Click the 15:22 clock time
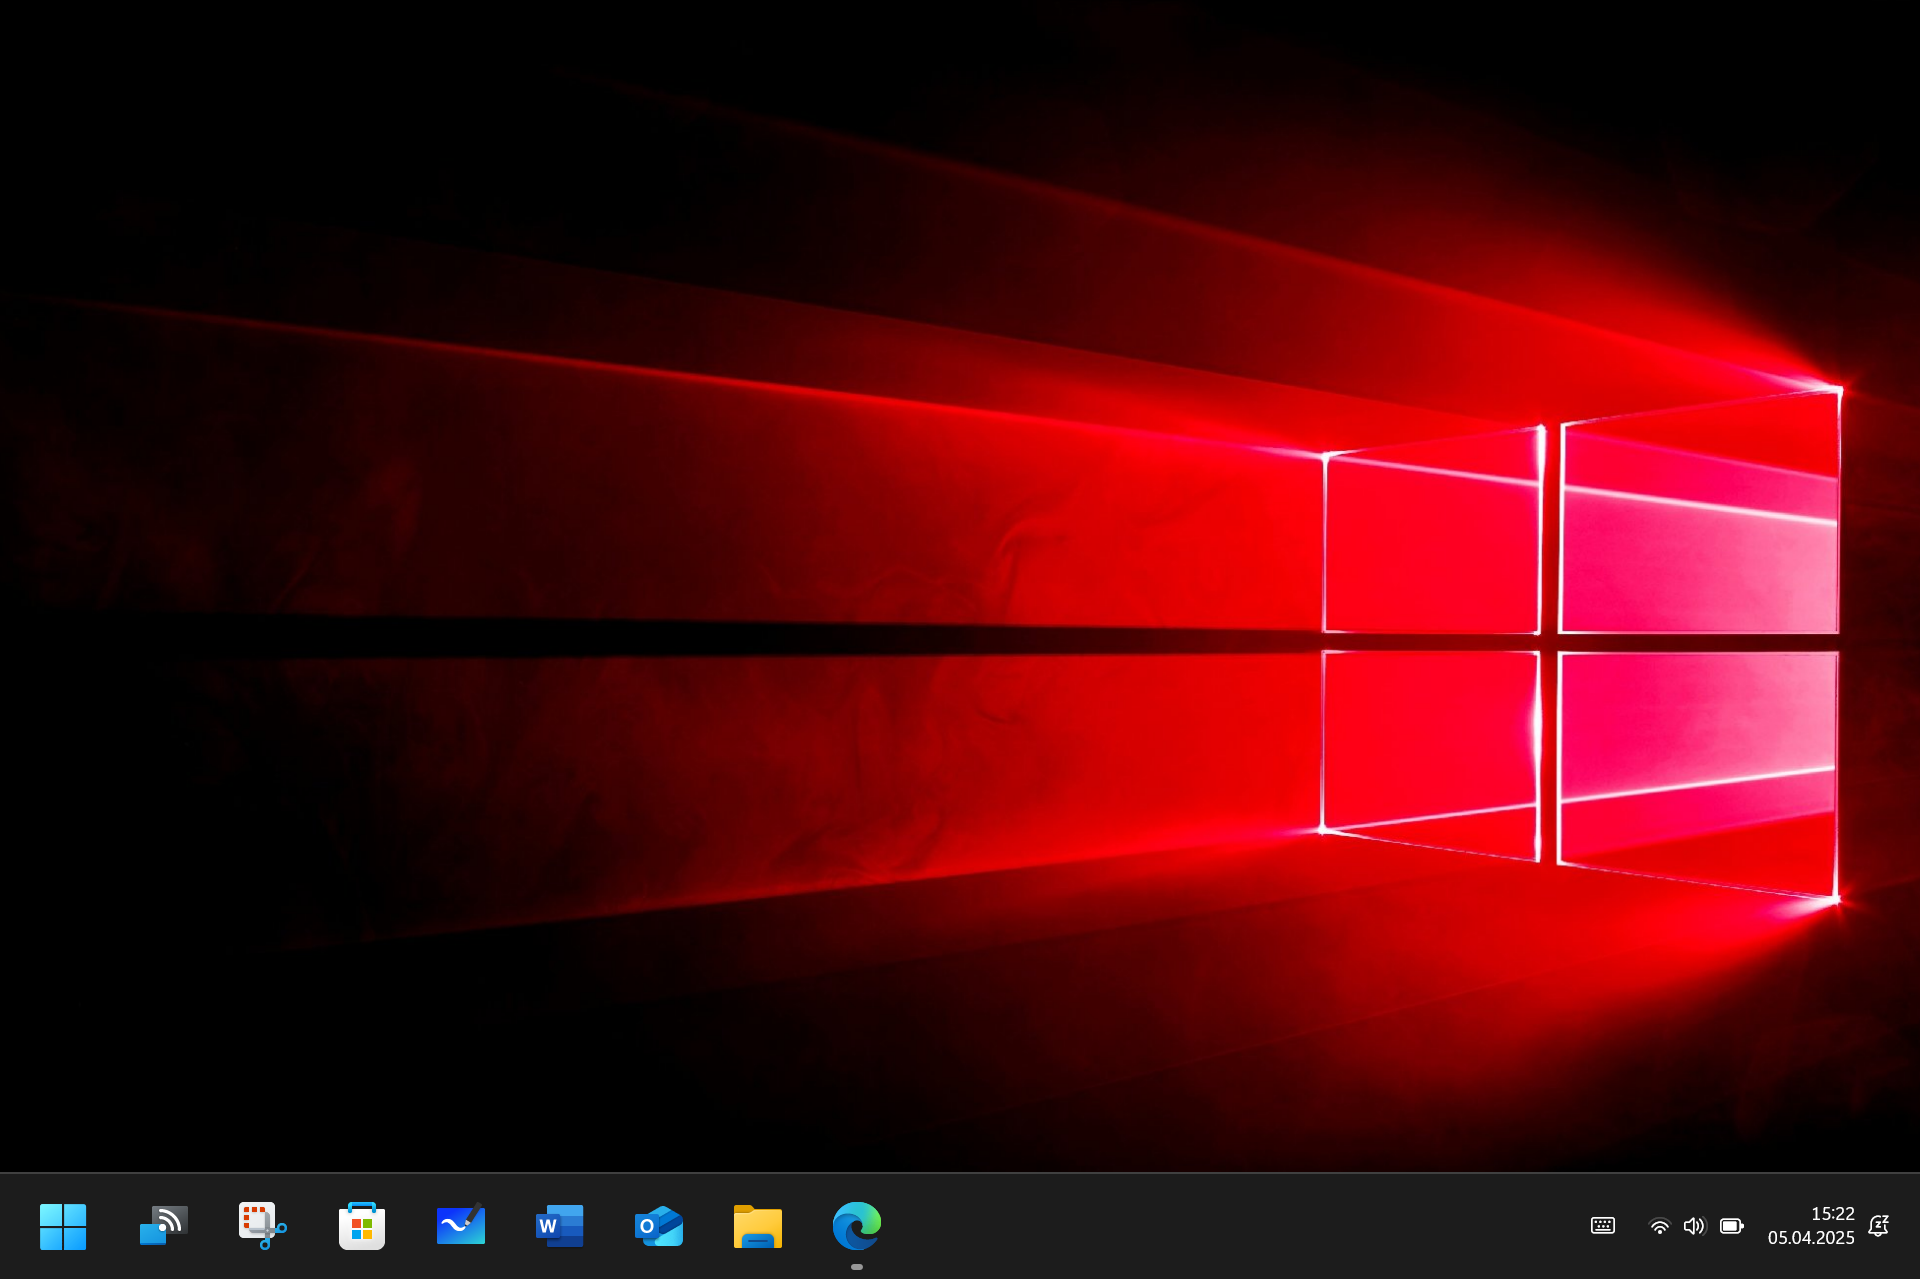This screenshot has height=1279, width=1920. pyautogui.click(x=1832, y=1214)
